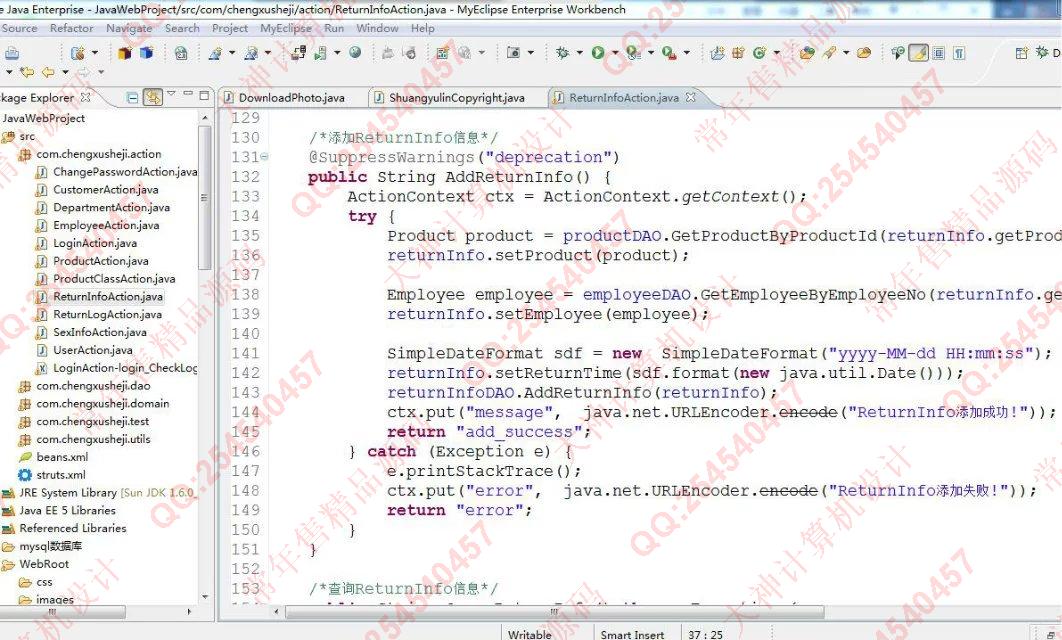Click the Last Edit Location arrow icon
Image resolution: width=1062 pixels, height=640 pixels.
27,71
